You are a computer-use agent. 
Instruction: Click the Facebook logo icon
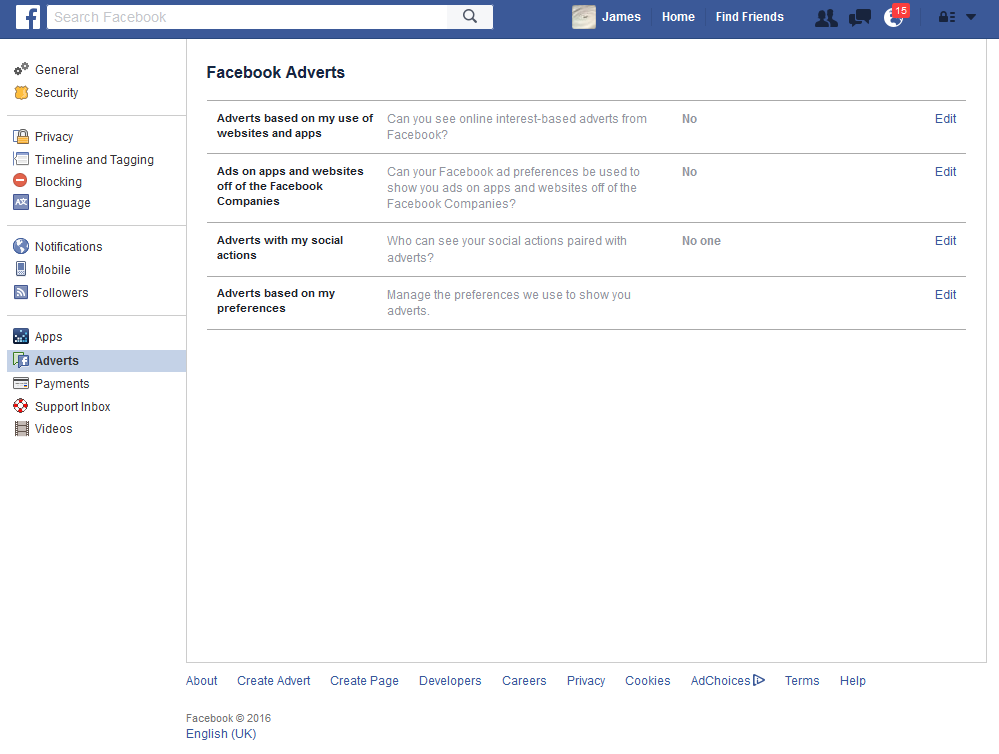(x=26, y=16)
